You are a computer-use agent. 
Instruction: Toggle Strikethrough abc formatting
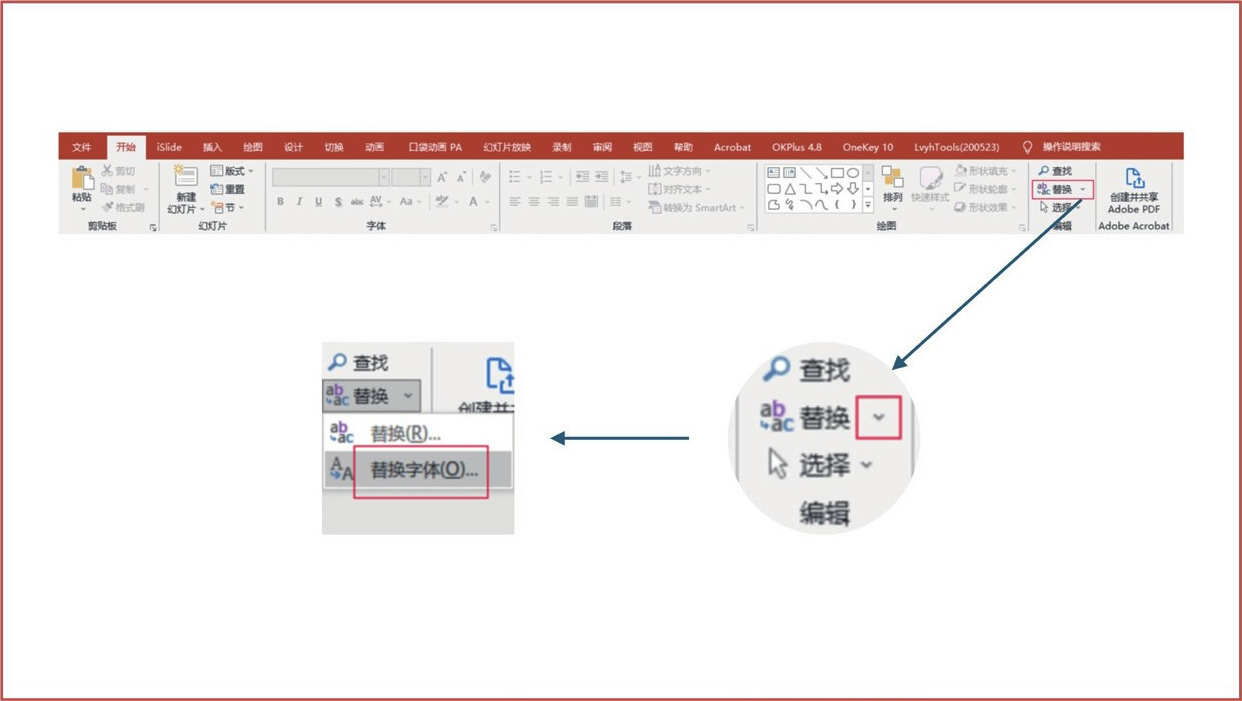tap(357, 202)
